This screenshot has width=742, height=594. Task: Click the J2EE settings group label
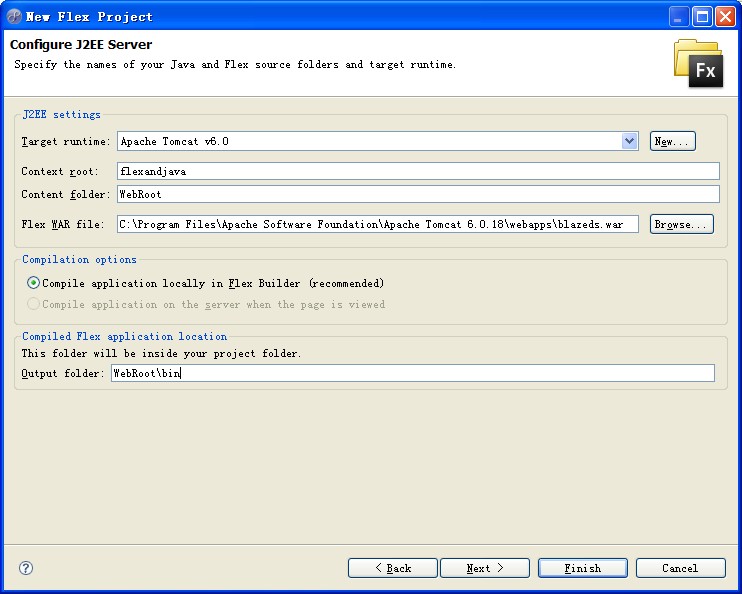pyautogui.click(x=62, y=115)
